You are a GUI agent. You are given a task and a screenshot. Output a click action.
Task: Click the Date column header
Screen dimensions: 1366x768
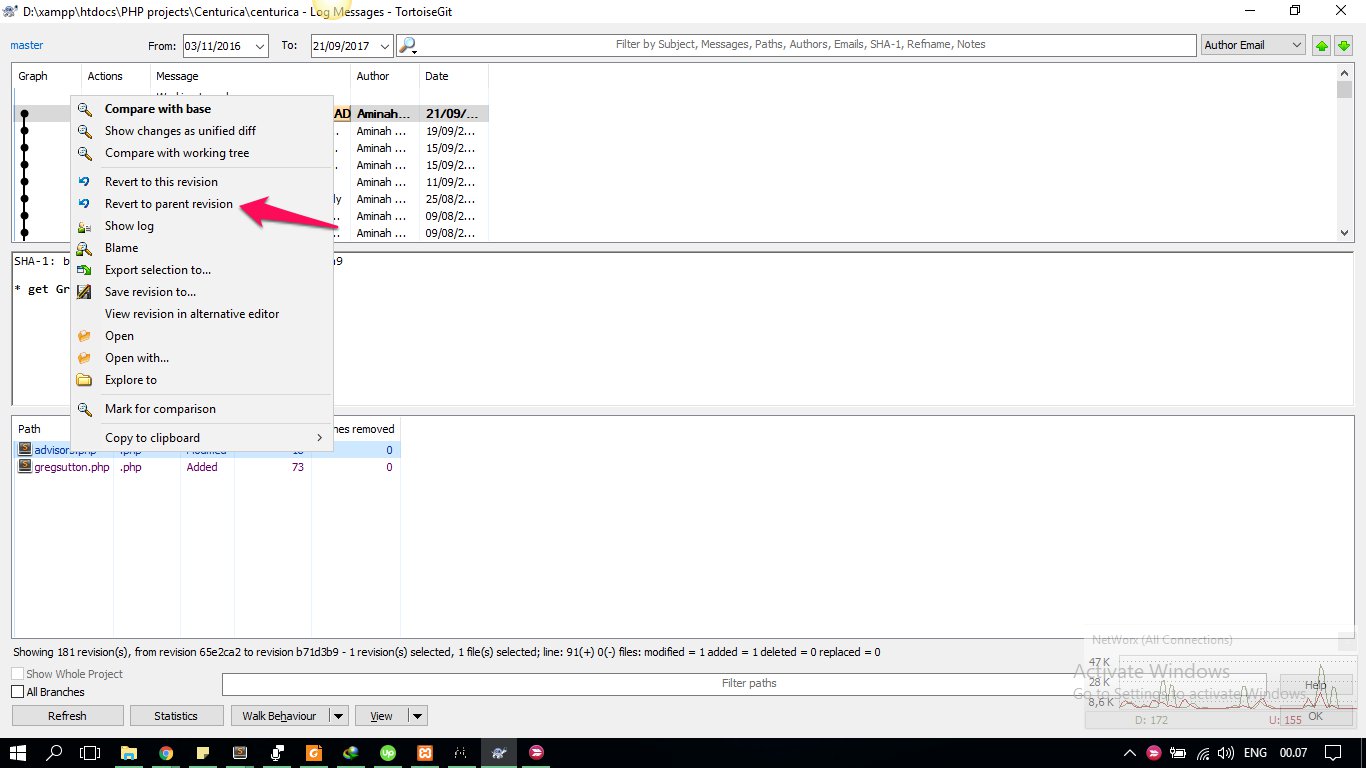coord(454,76)
